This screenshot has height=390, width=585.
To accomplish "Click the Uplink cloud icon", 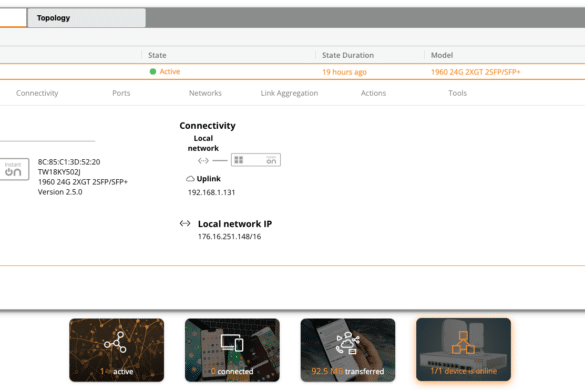I will pyautogui.click(x=190, y=179).
